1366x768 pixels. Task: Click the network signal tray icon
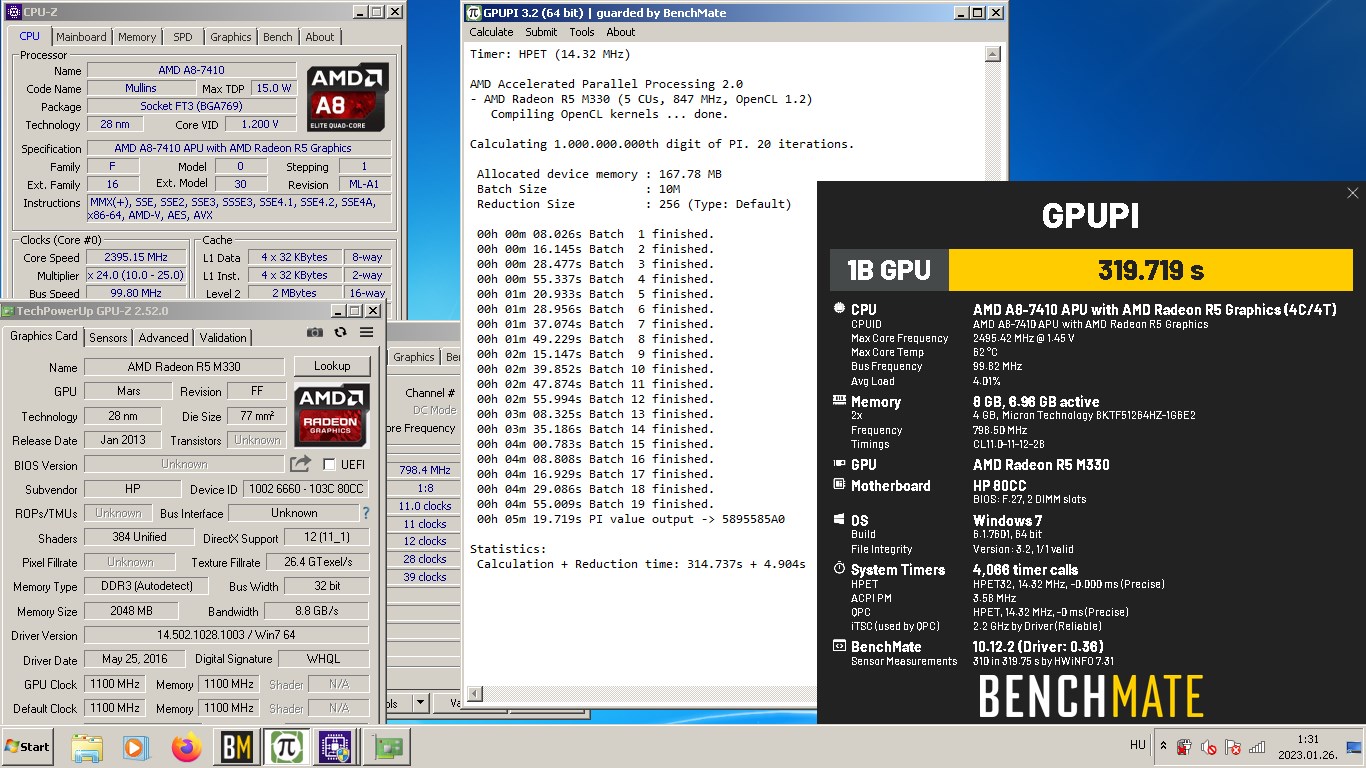click(1257, 746)
